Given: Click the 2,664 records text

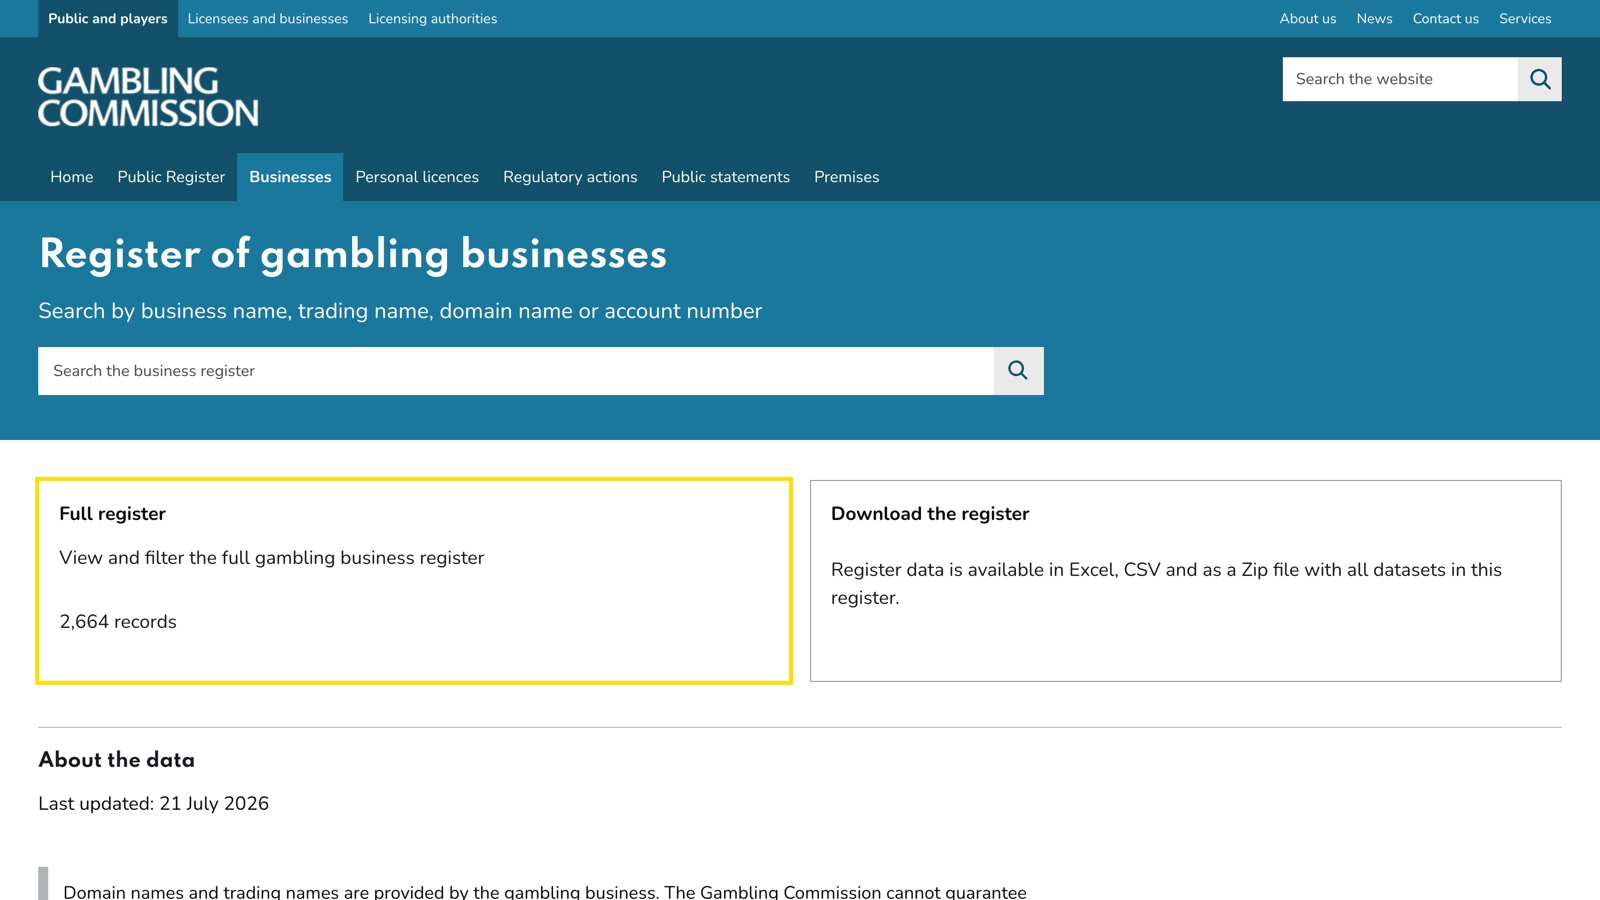Looking at the screenshot, I should 118,622.
